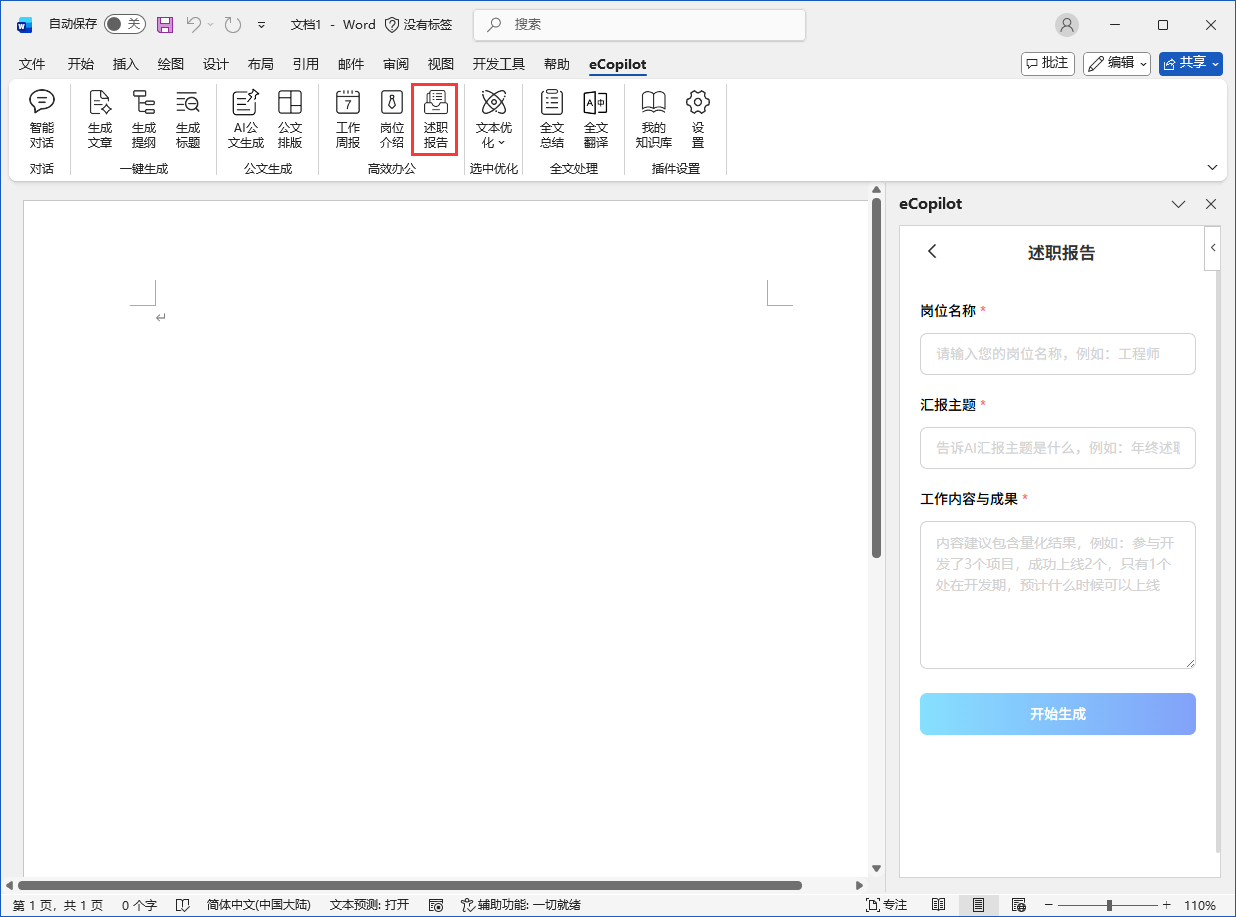This screenshot has width=1236, height=917.
Task: Click the zoom slider in status bar
Action: click(x=1109, y=905)
